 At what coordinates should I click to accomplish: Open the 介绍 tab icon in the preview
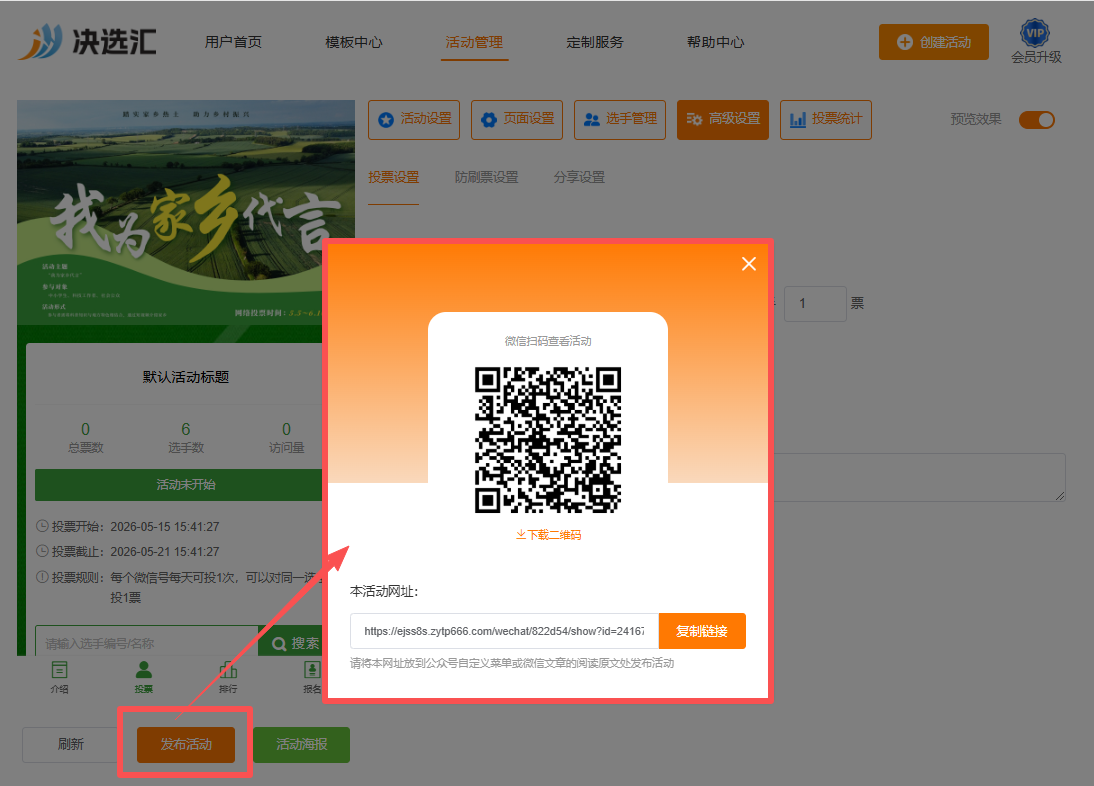59,677
